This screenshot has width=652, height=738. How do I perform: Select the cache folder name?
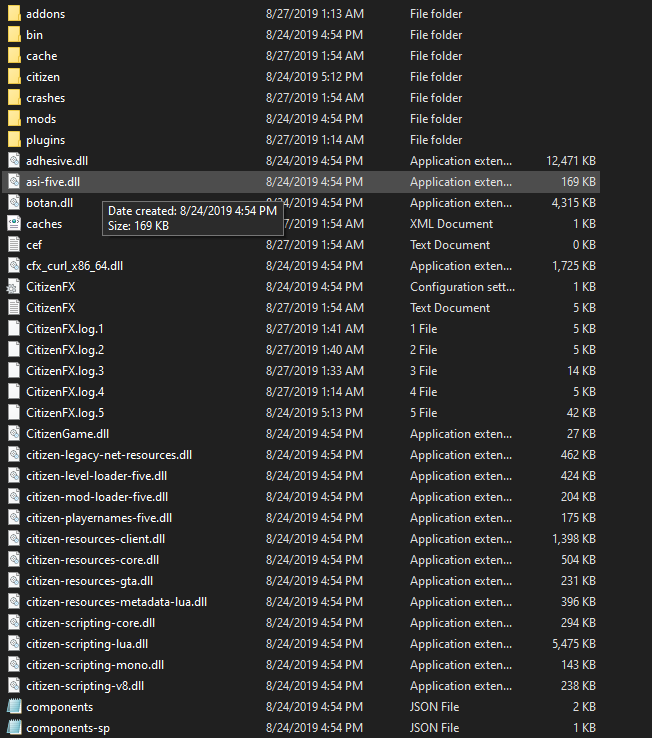(42, 56)
